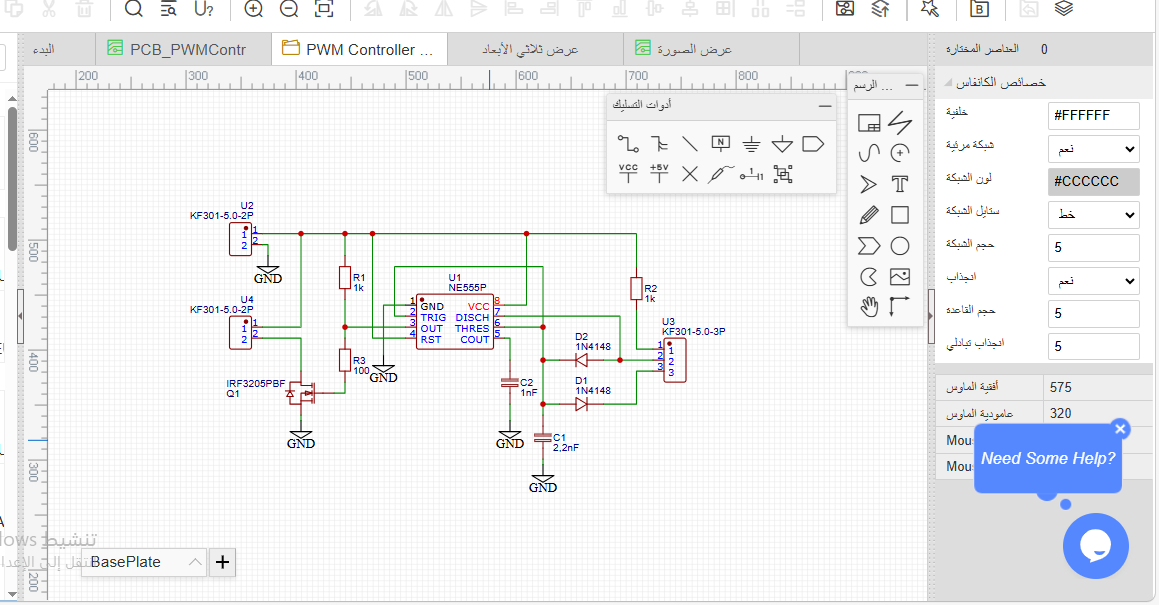The image size is (1159, 605).
Task: Select the Rectangle drawing tool
Action: pyautogui.click(x=900, y=214)
